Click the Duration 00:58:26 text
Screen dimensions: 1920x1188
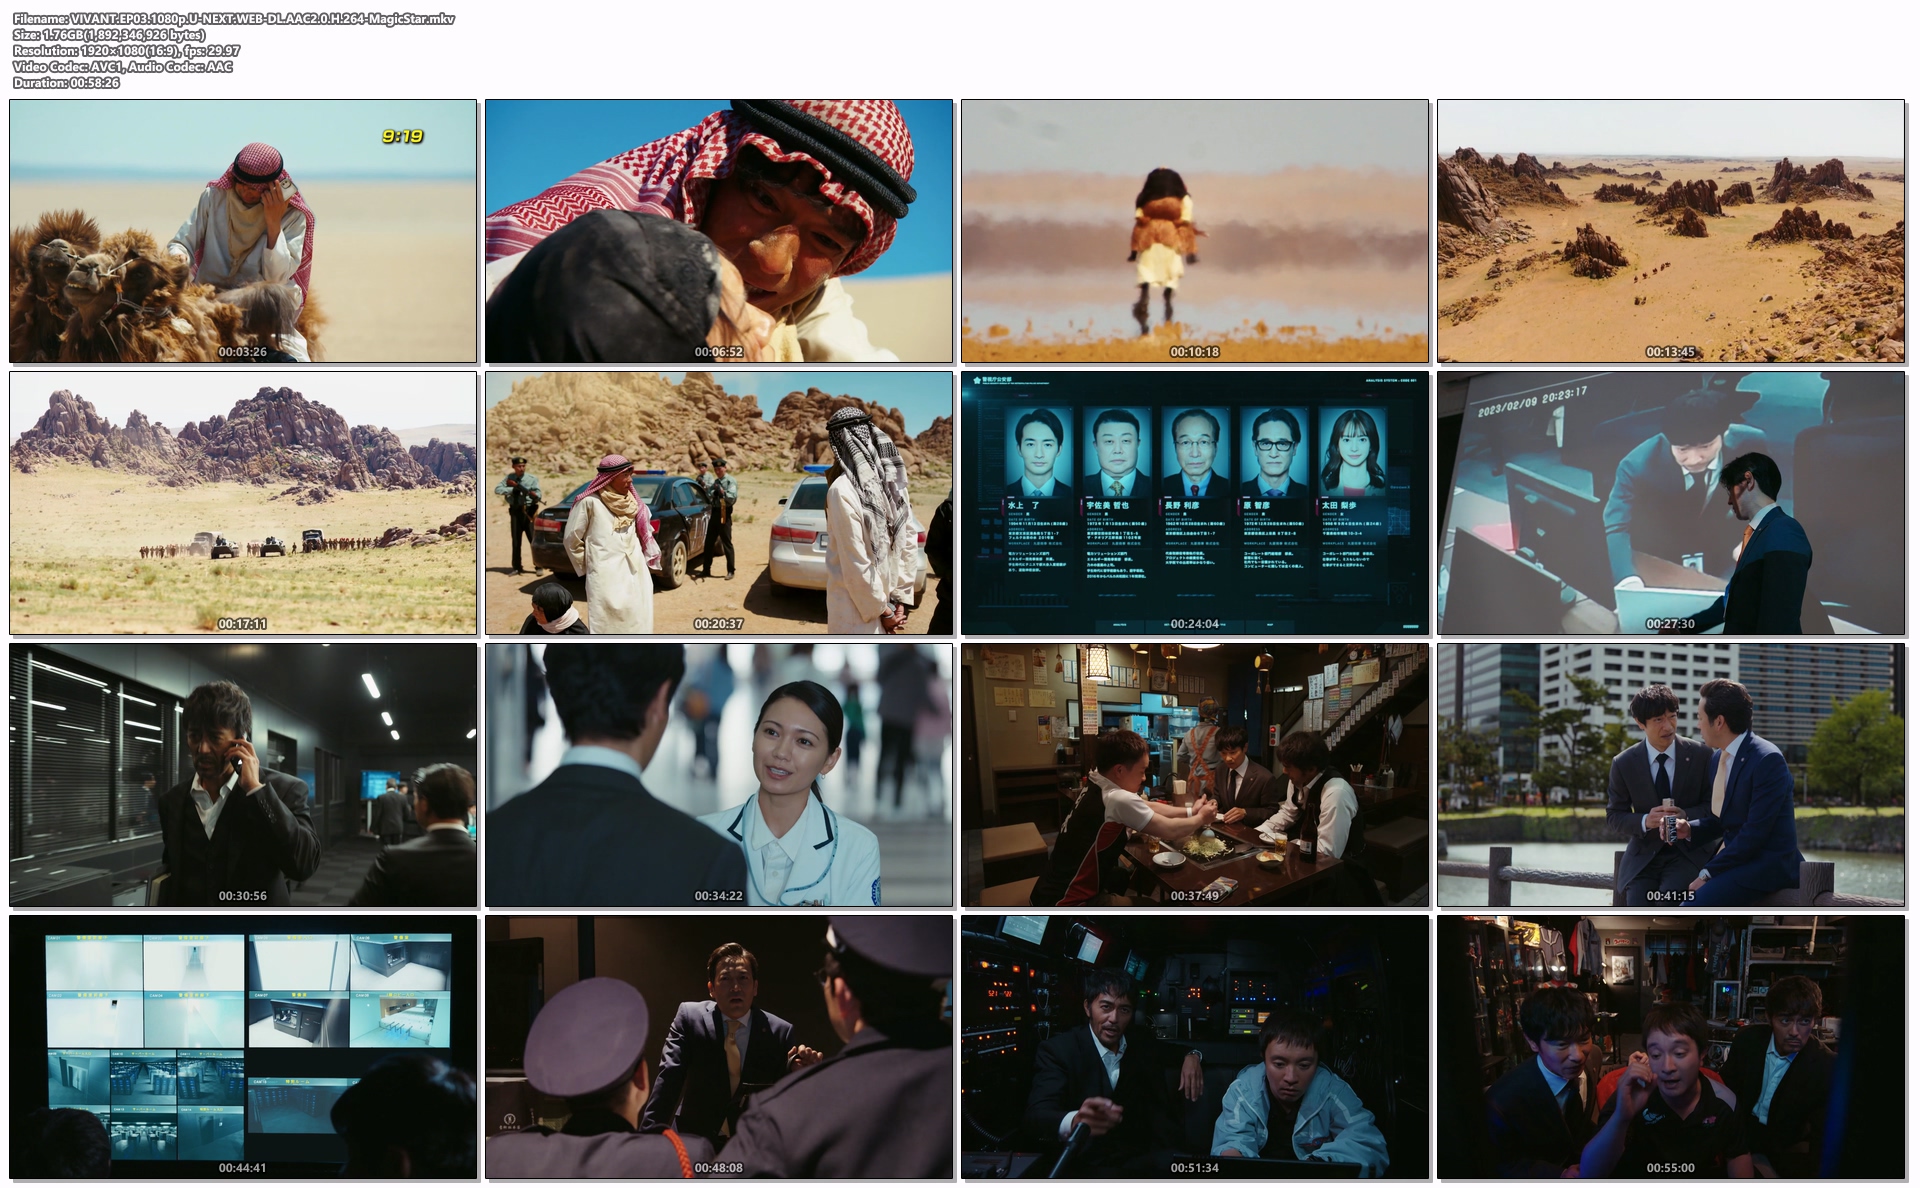point(66,83)
